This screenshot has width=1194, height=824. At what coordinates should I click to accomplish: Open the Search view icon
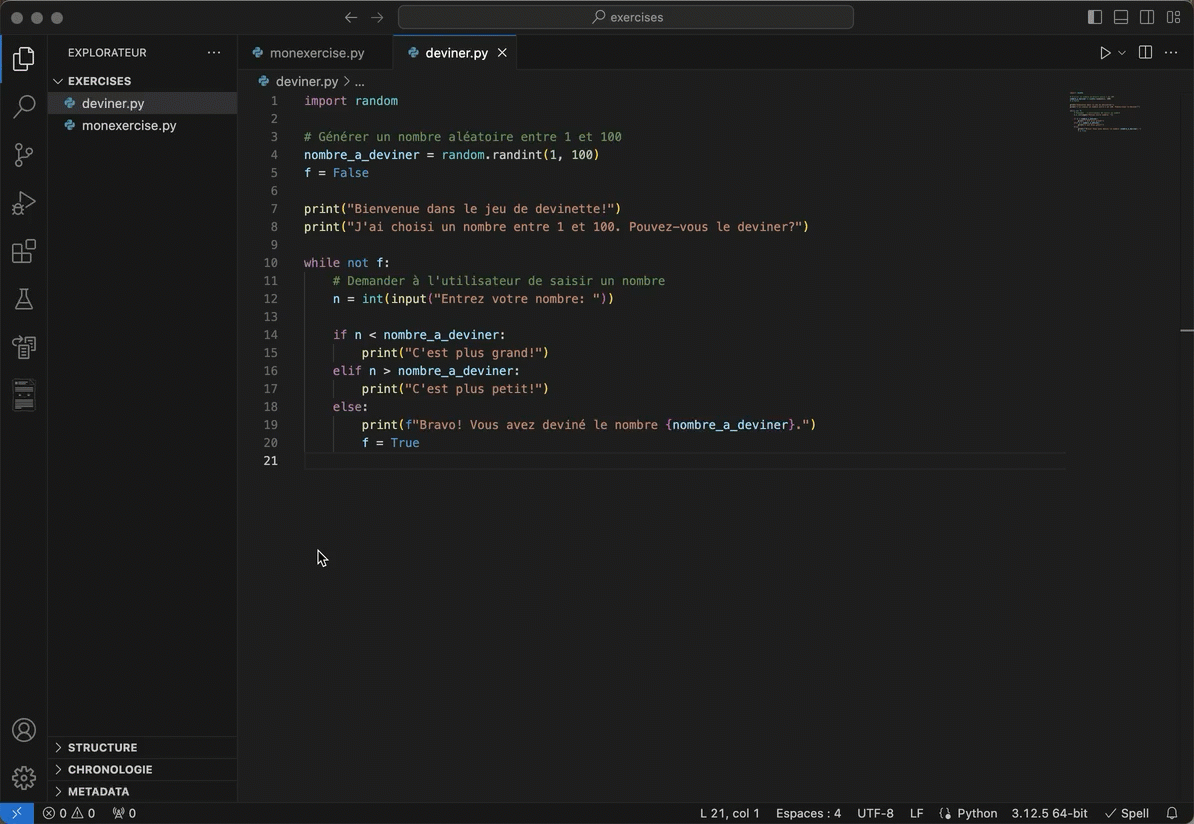point(24,107)
